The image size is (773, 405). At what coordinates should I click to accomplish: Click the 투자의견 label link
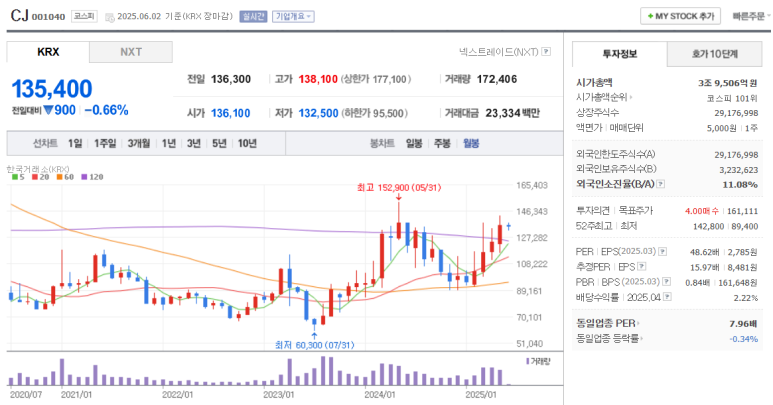[593, 211]
